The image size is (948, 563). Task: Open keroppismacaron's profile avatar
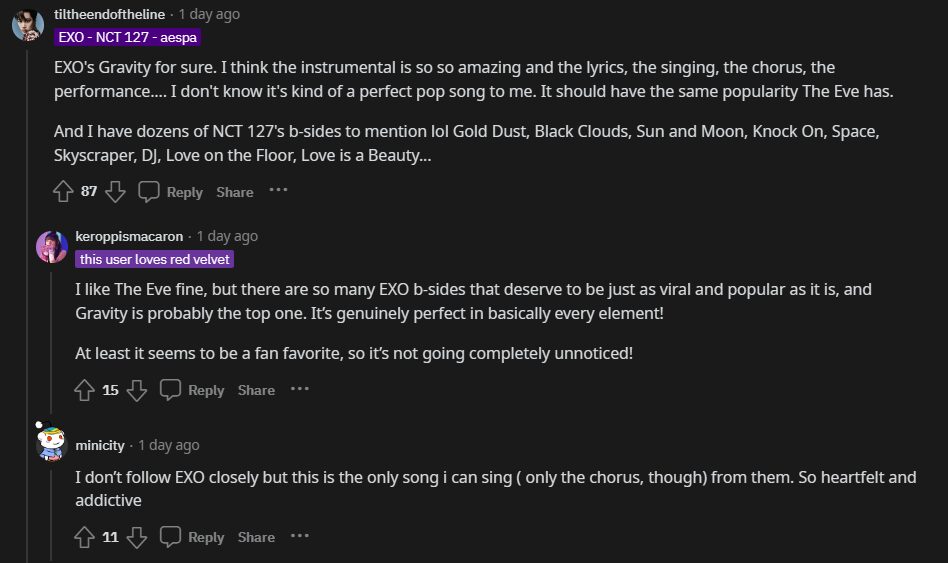(x=51, y=246)
